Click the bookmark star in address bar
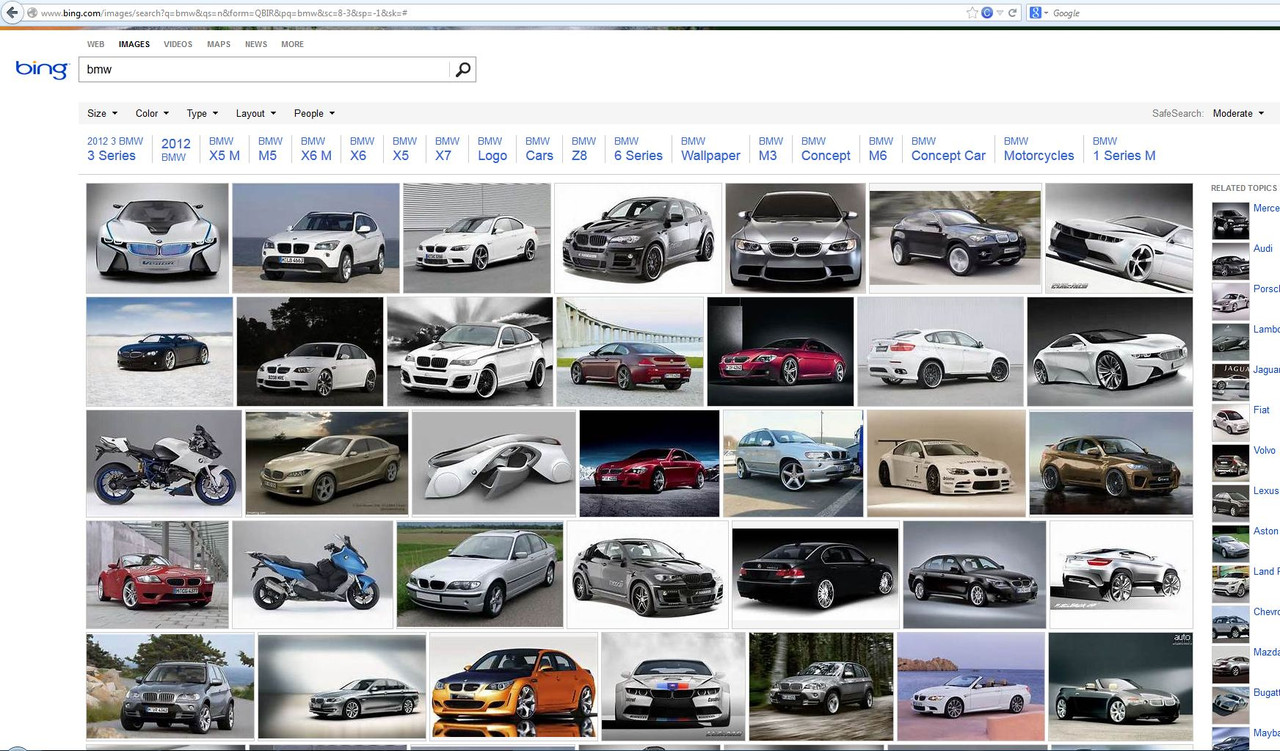 click(971, 13)
